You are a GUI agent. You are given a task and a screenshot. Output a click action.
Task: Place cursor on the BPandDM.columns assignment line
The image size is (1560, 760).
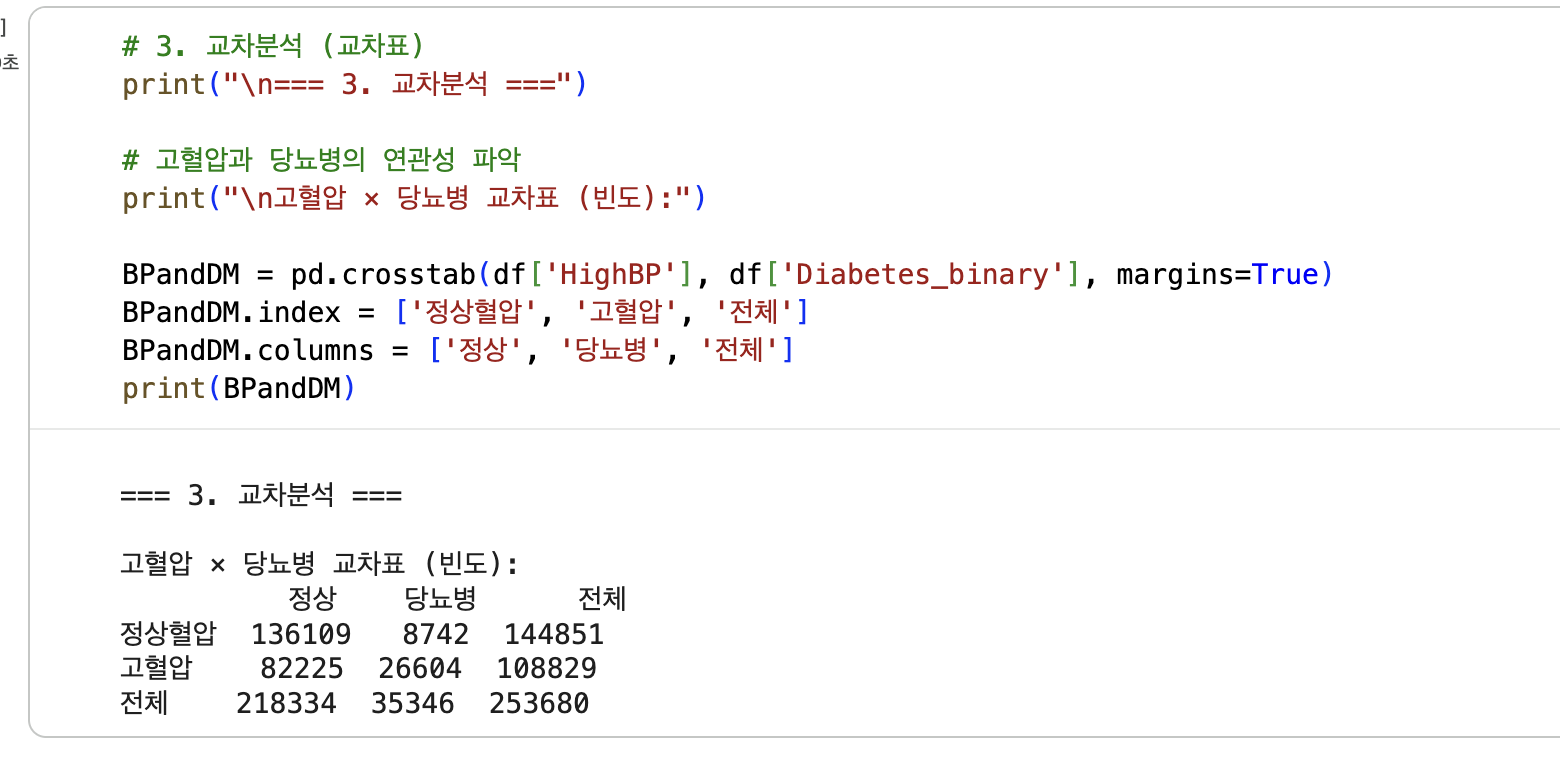tap(457, 350)
